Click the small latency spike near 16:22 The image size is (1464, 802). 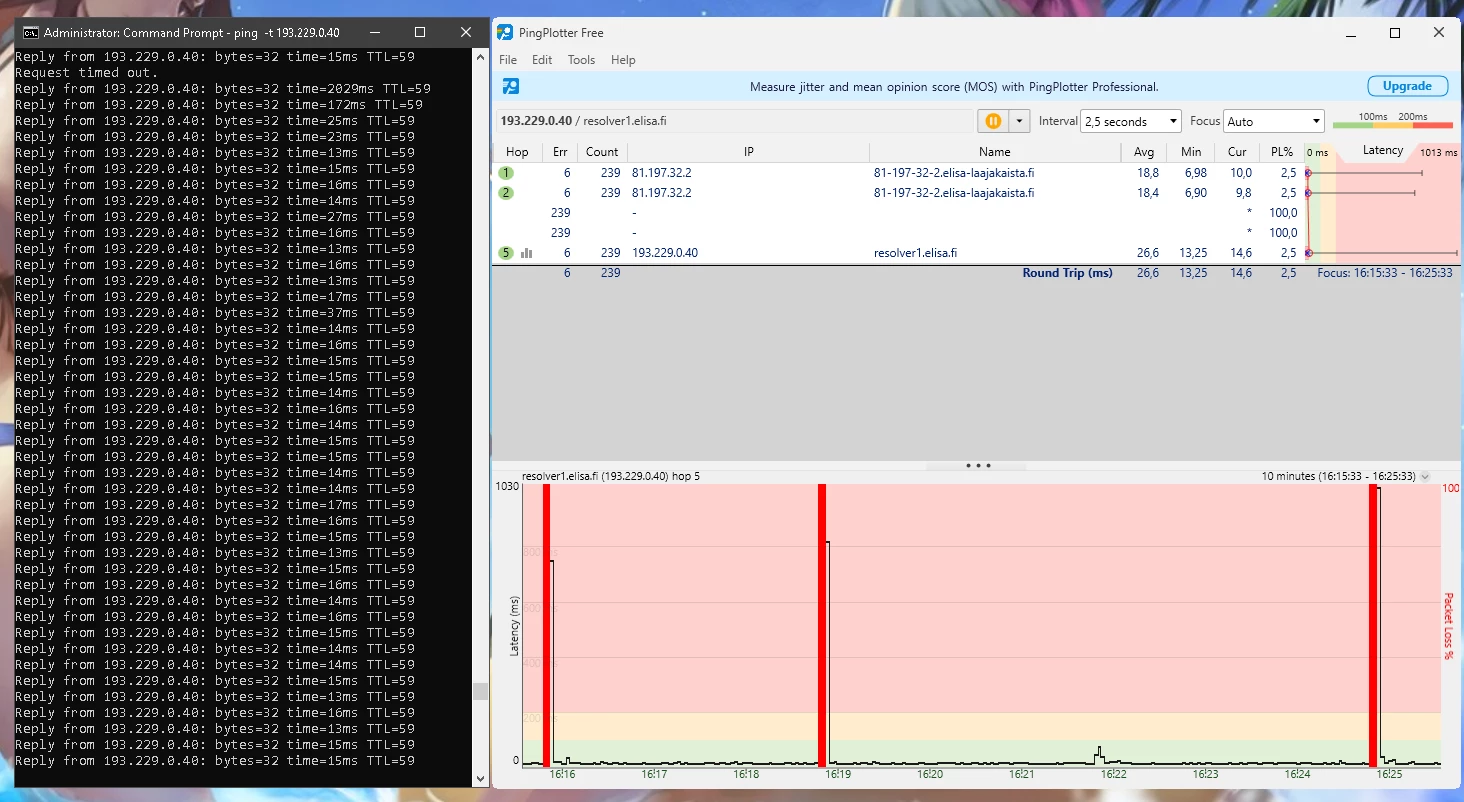coord(1100,754)
